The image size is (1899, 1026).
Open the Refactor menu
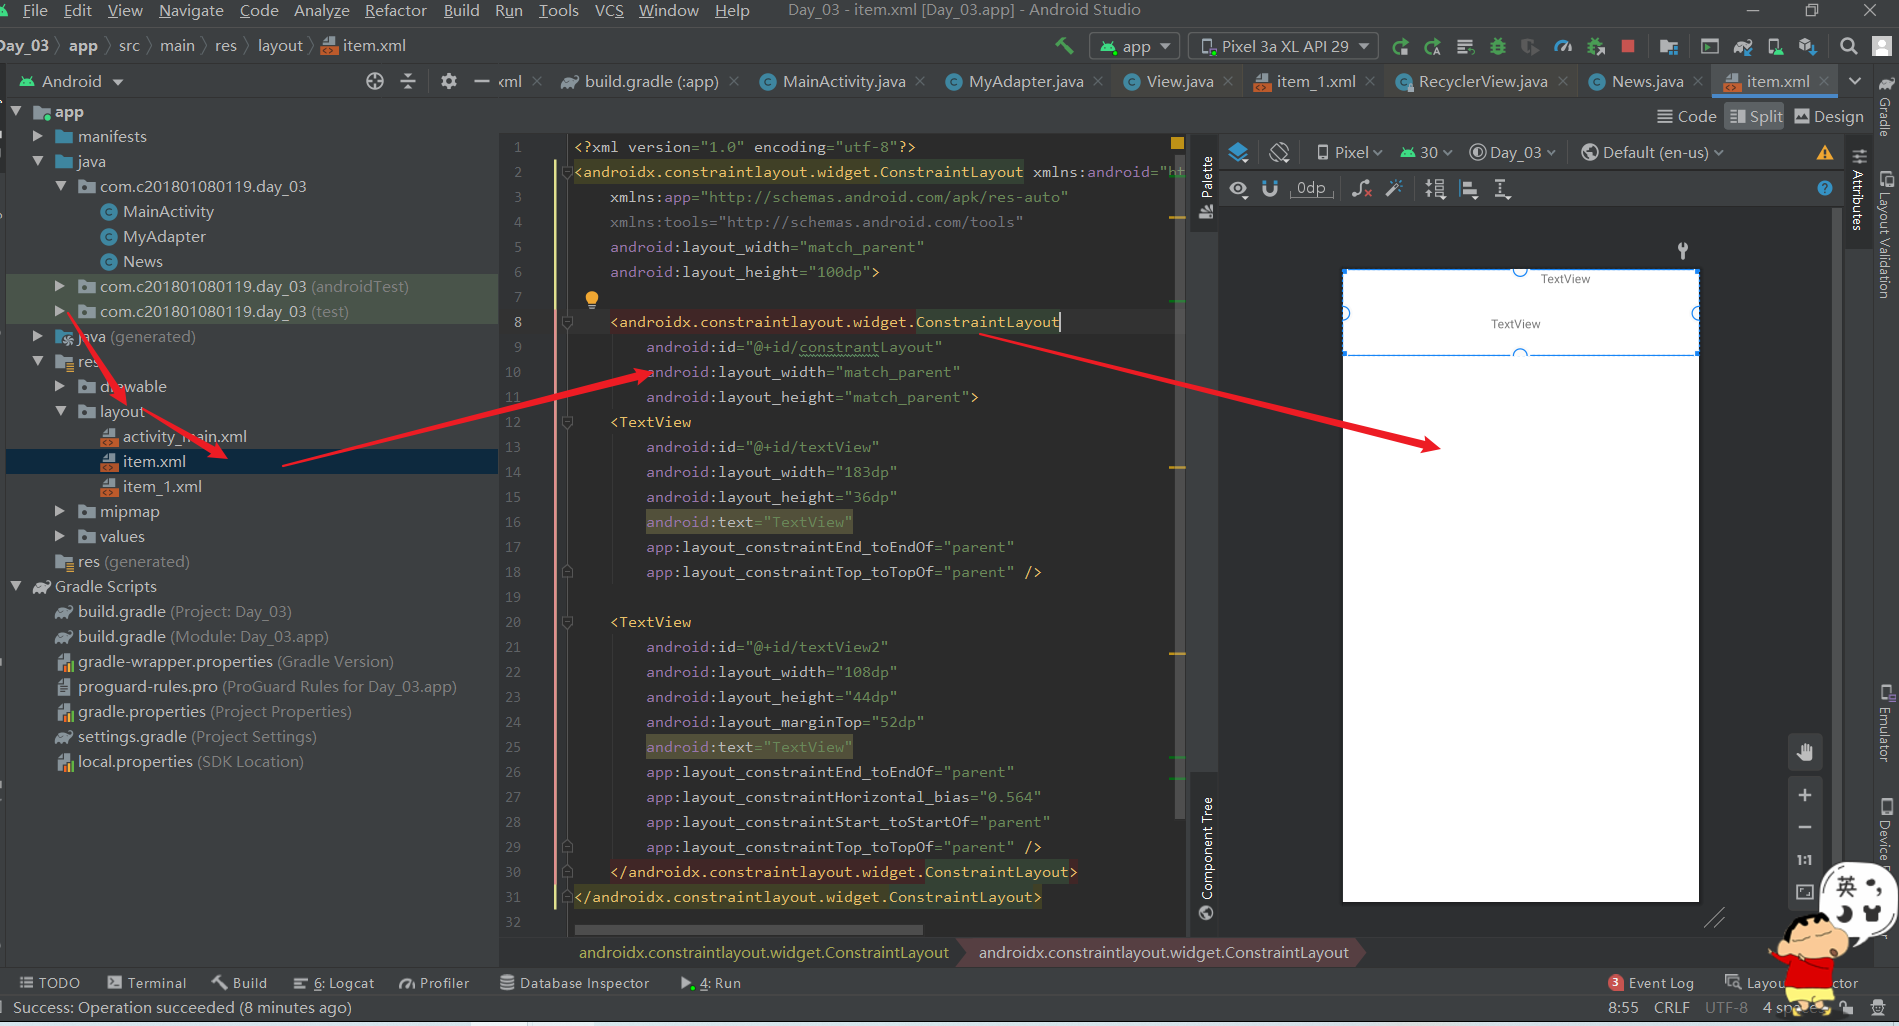point(395,10)
